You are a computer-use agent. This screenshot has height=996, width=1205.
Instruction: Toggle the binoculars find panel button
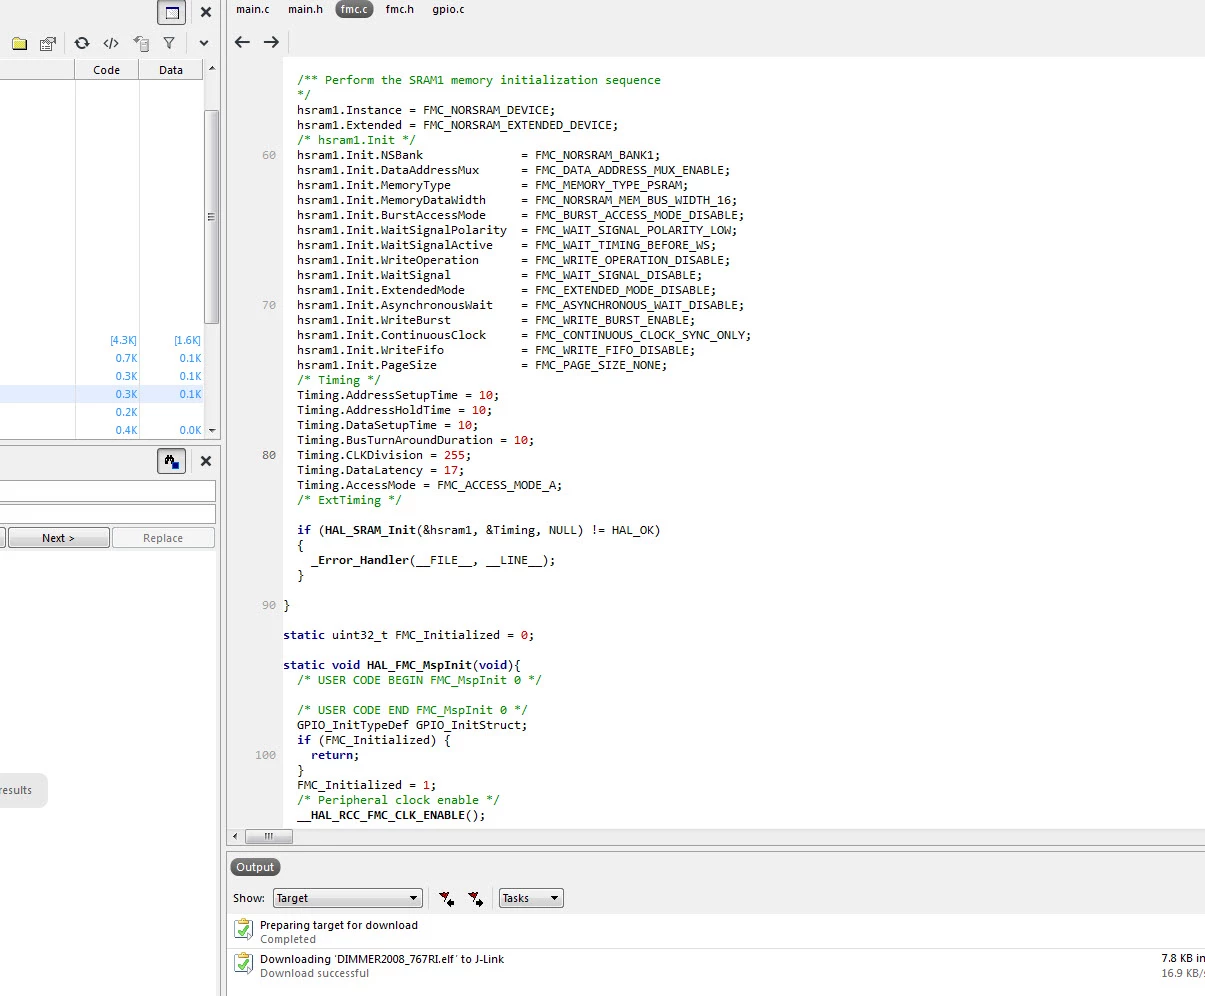point(172,461)
